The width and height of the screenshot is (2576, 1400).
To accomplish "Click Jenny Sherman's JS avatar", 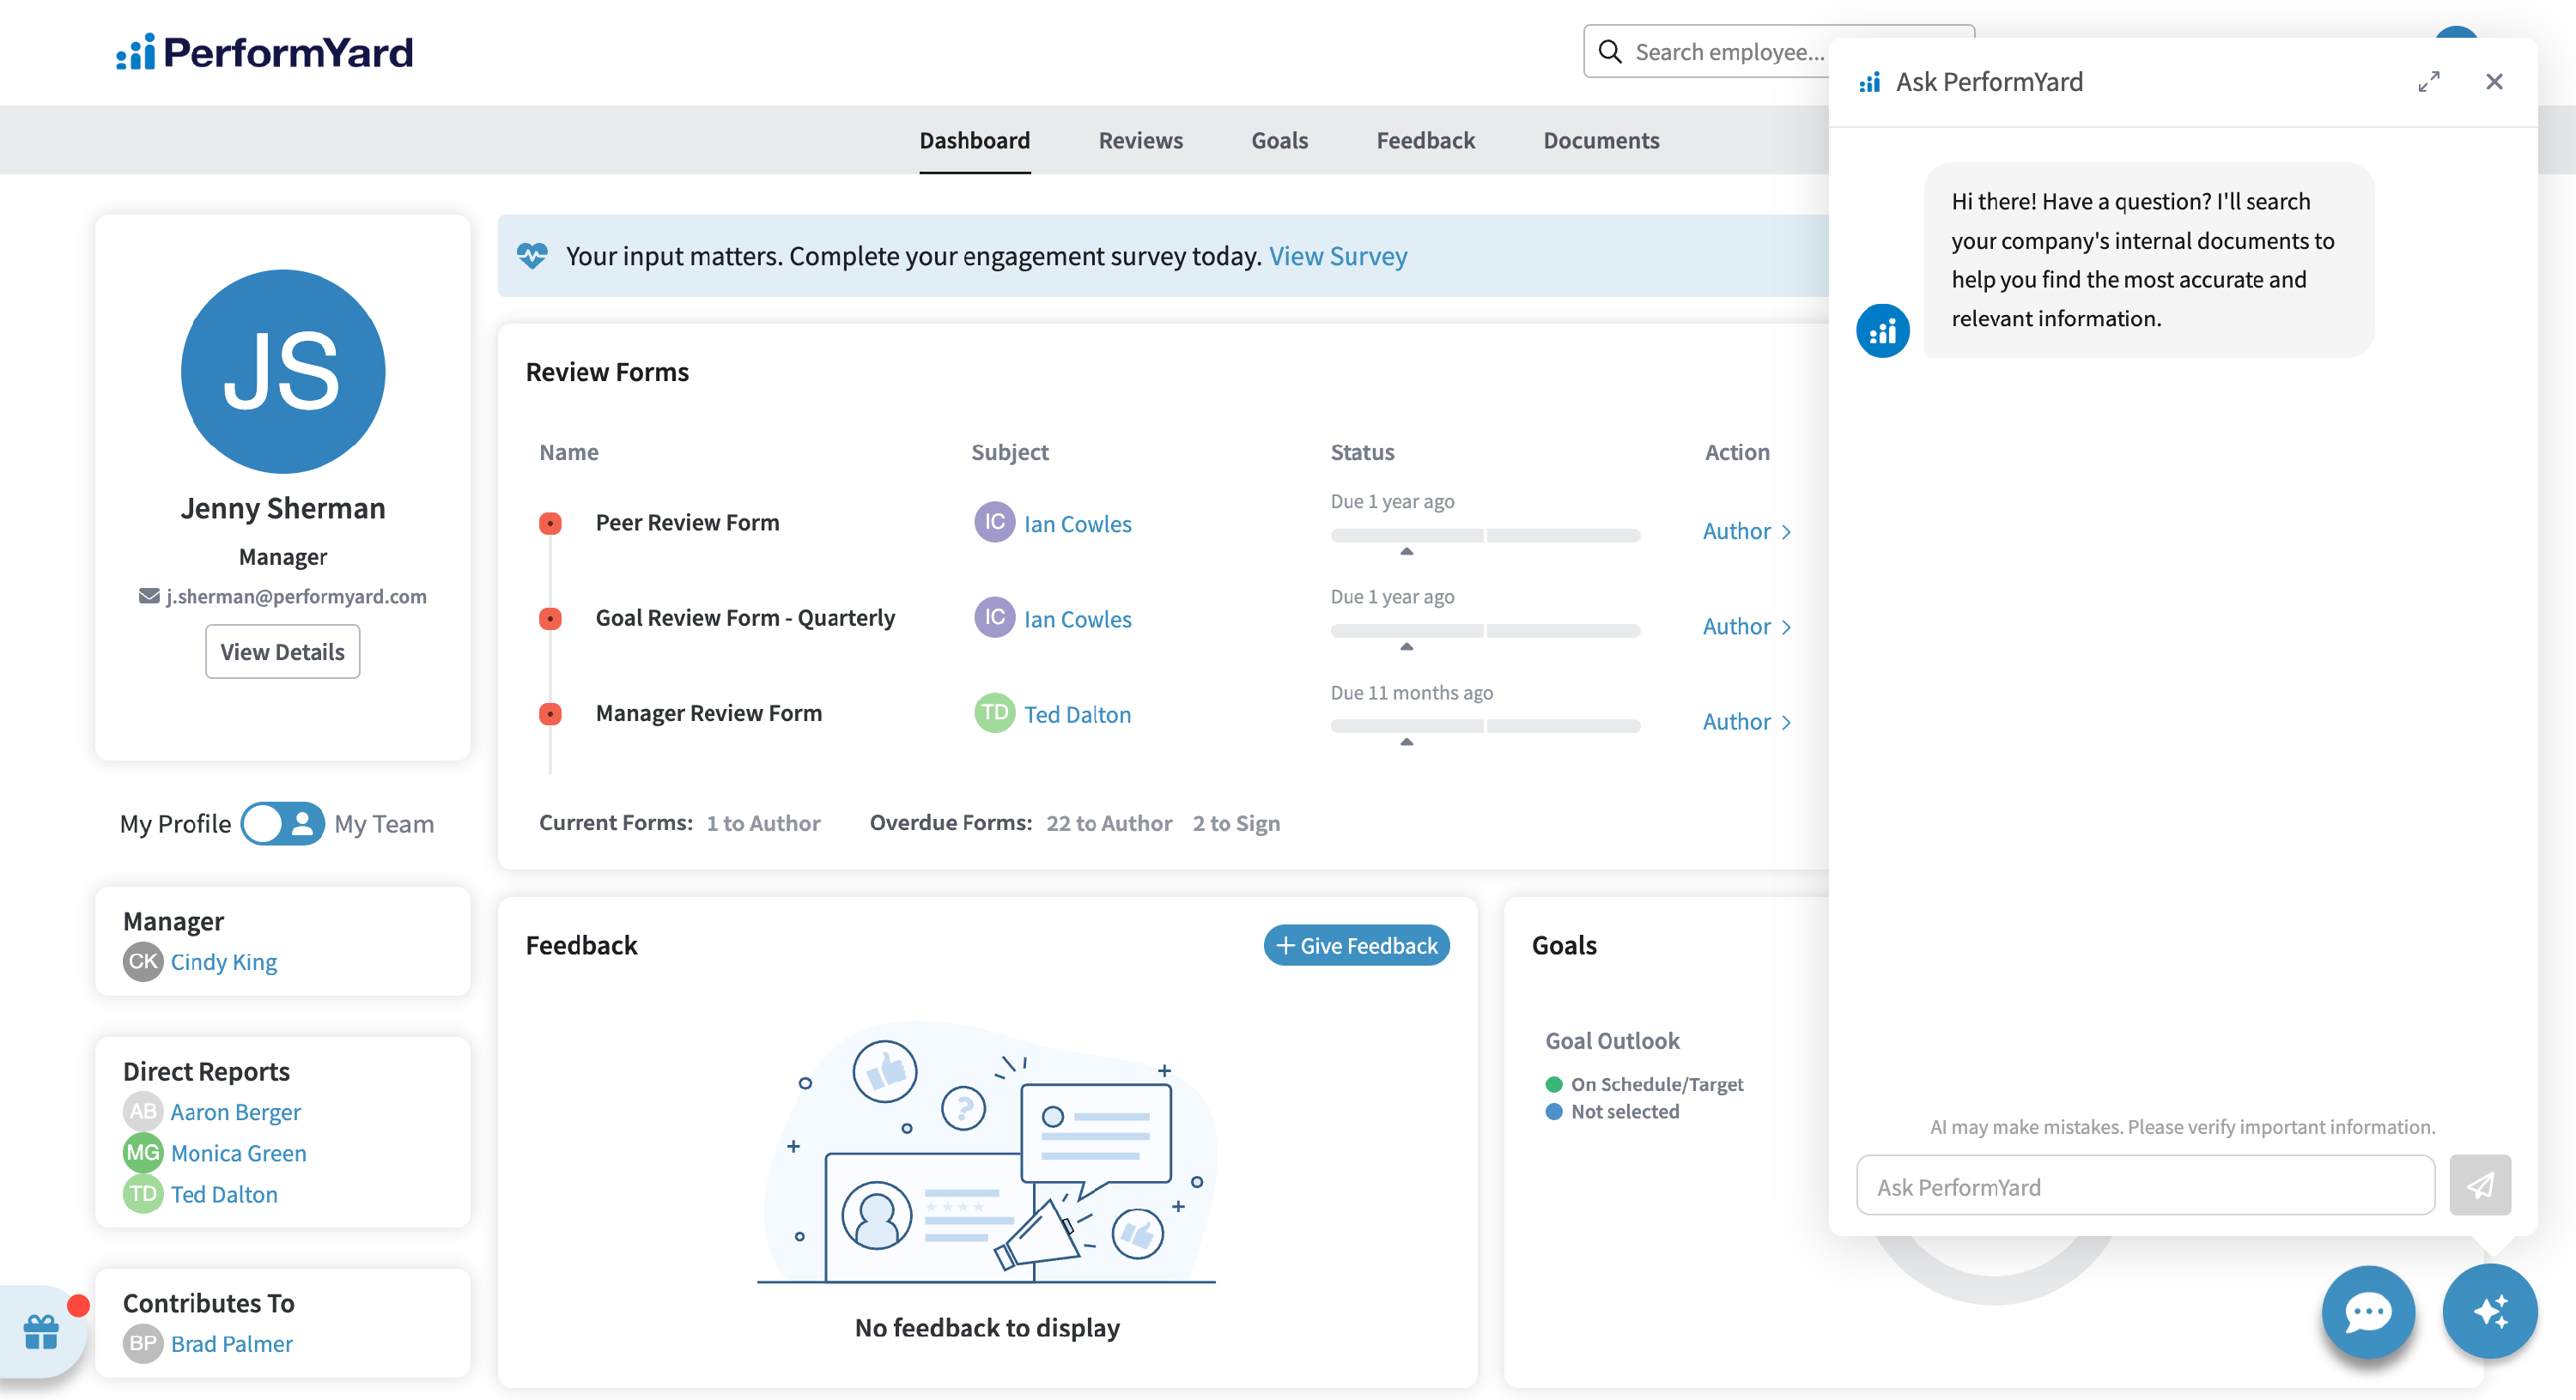I will 283,371.
